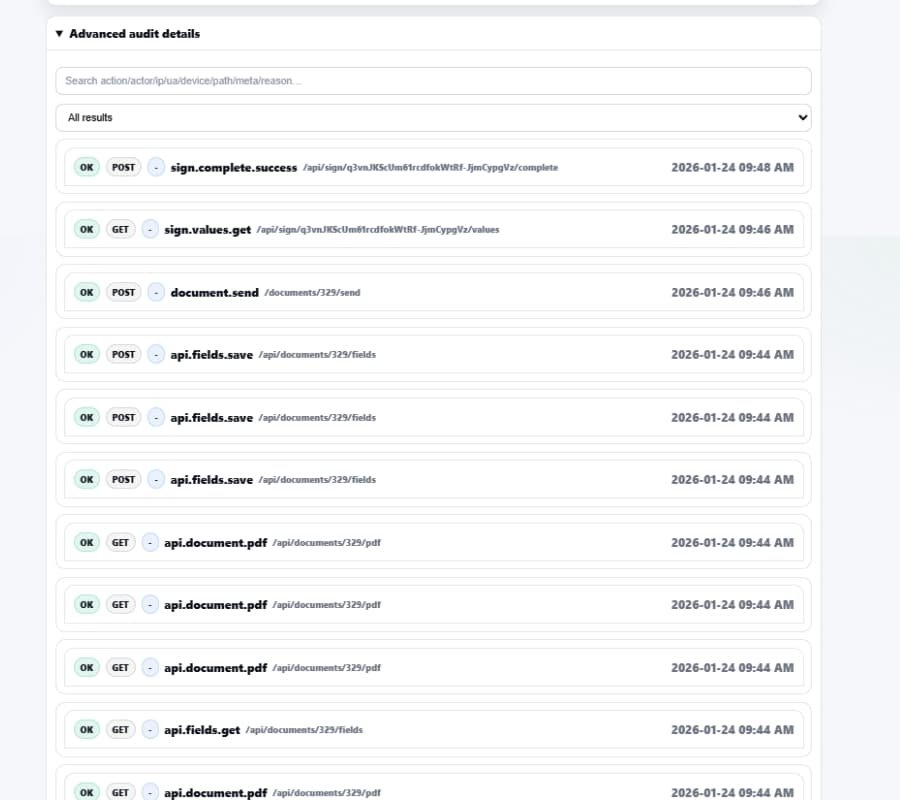Screen dimensions: 900x800
Task: Click the audit search input field
Action: (433, 80)
